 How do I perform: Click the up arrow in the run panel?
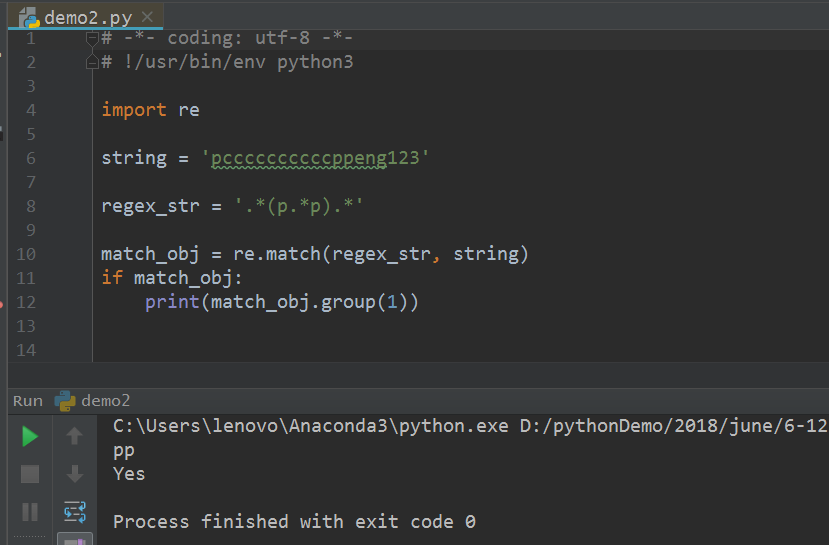75,436
